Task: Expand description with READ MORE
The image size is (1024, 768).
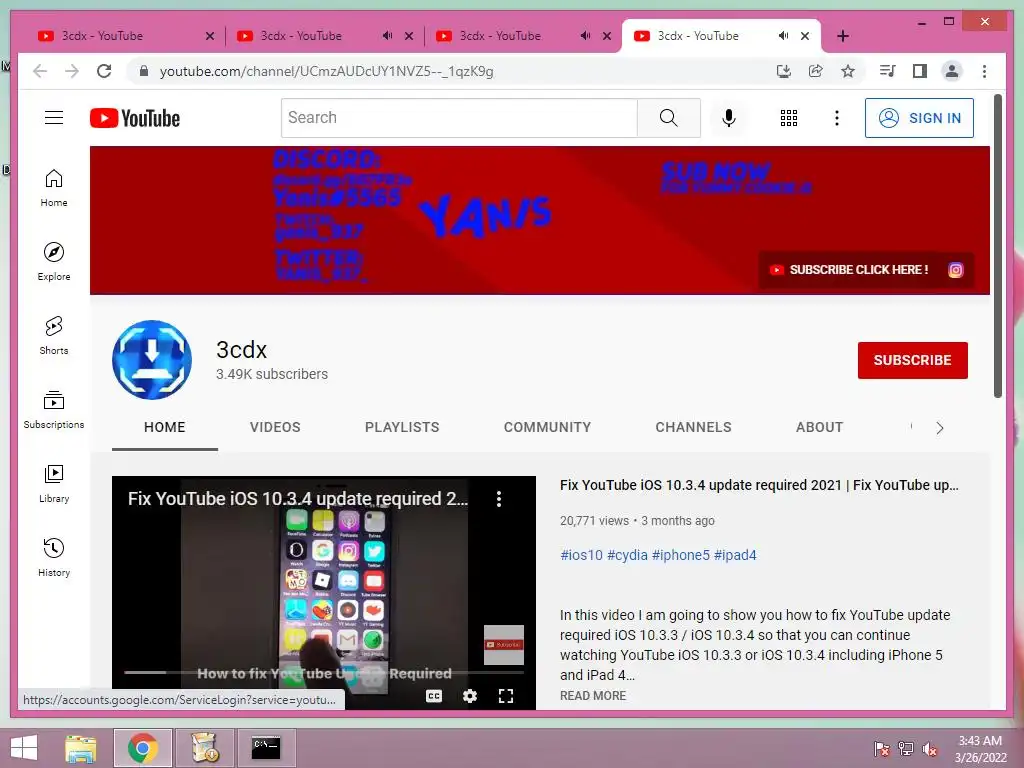Action: pos(592,696)
